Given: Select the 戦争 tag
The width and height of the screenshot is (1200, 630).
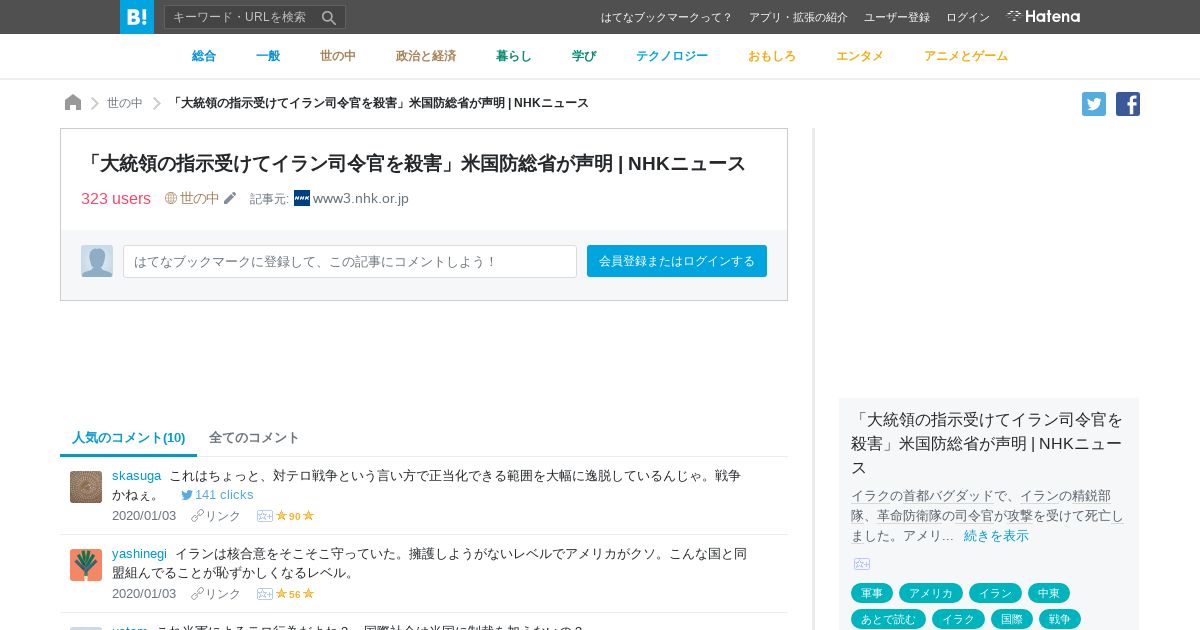Looking at the screenshot, I should pyautogui.click(x=1060, y=619).
